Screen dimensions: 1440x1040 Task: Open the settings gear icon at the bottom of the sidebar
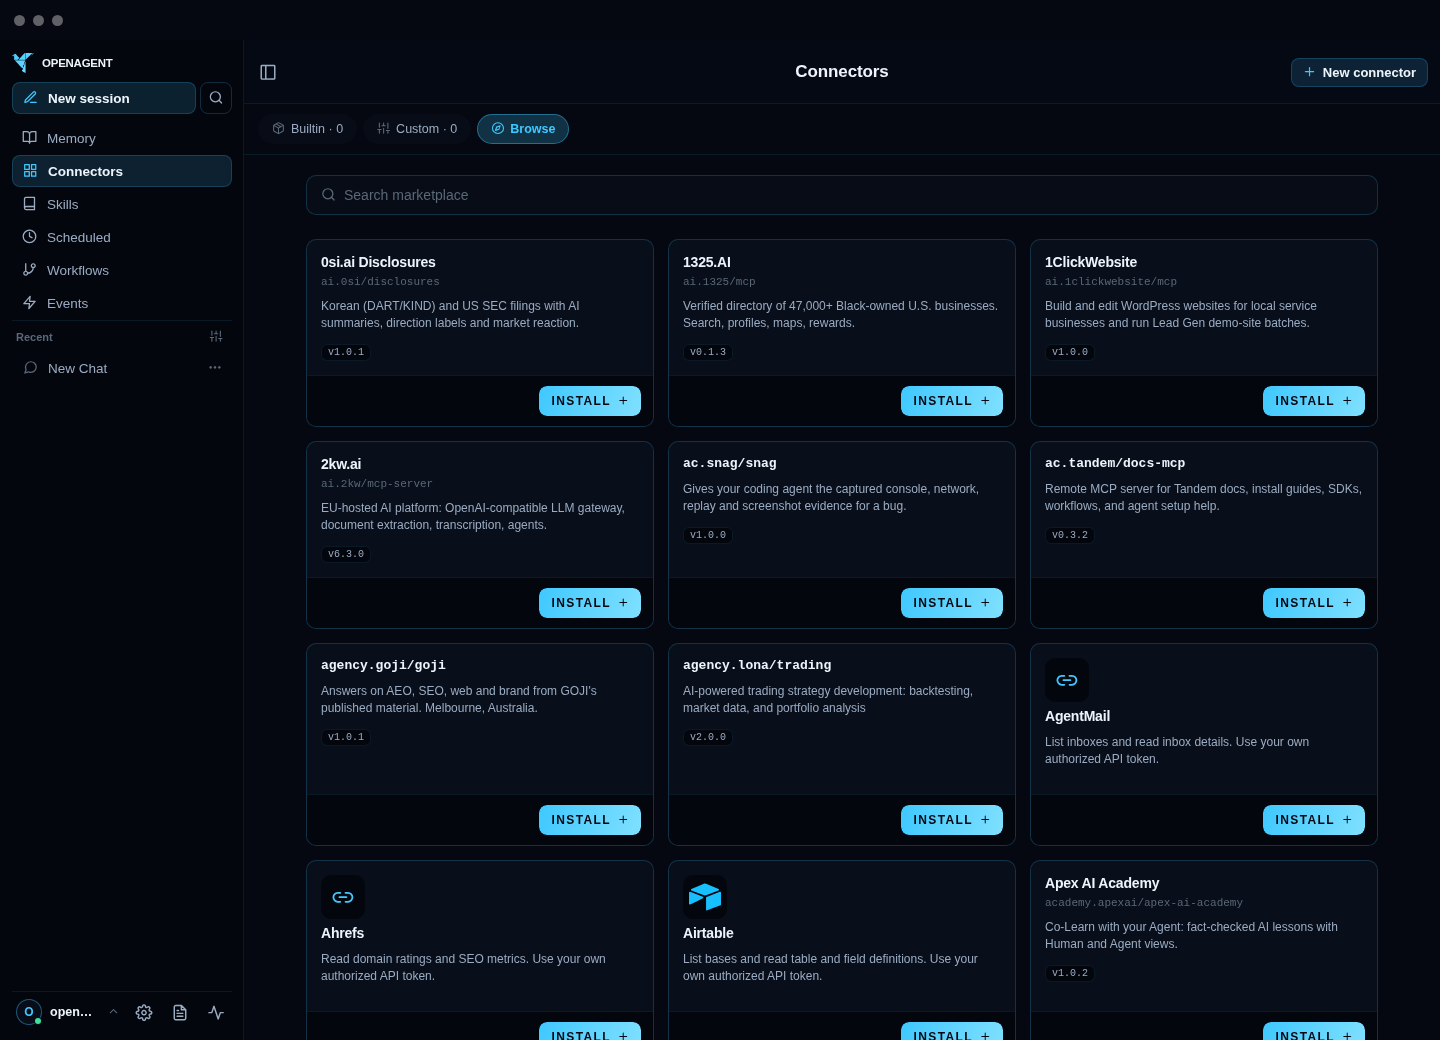pyautogui.click(x=144, y=1012)
